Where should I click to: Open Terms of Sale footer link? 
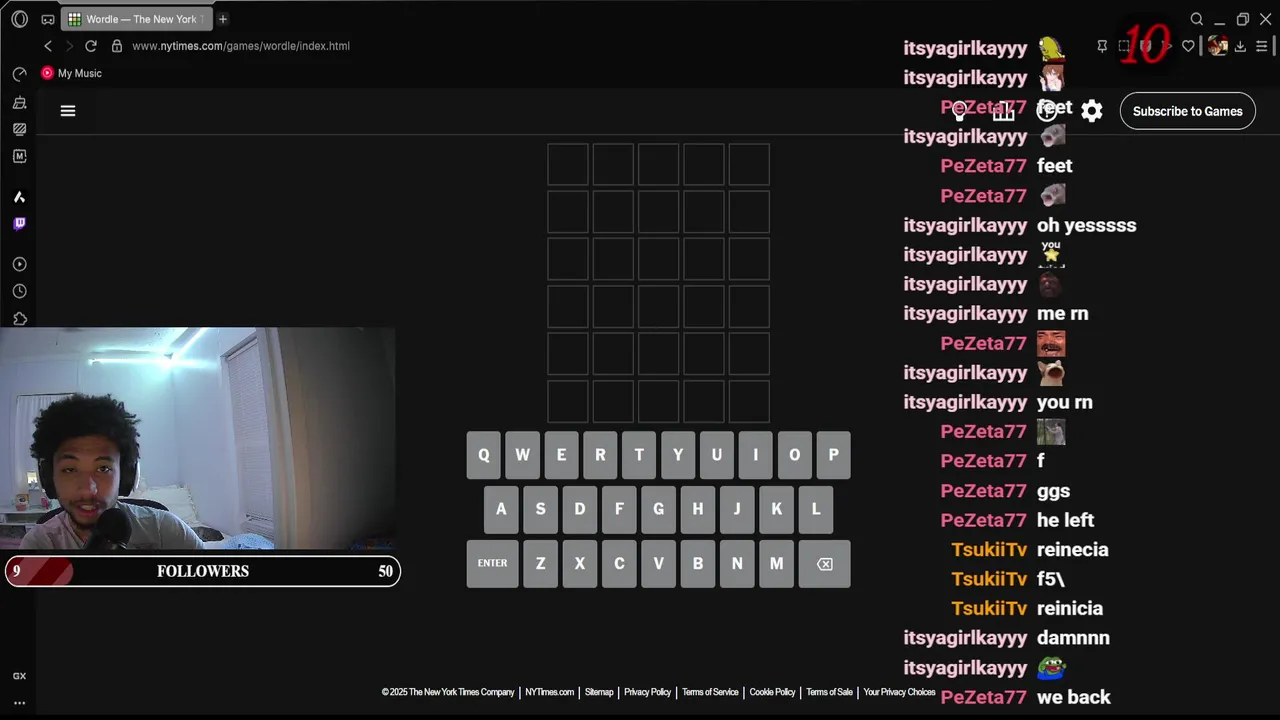pos(829,692)
